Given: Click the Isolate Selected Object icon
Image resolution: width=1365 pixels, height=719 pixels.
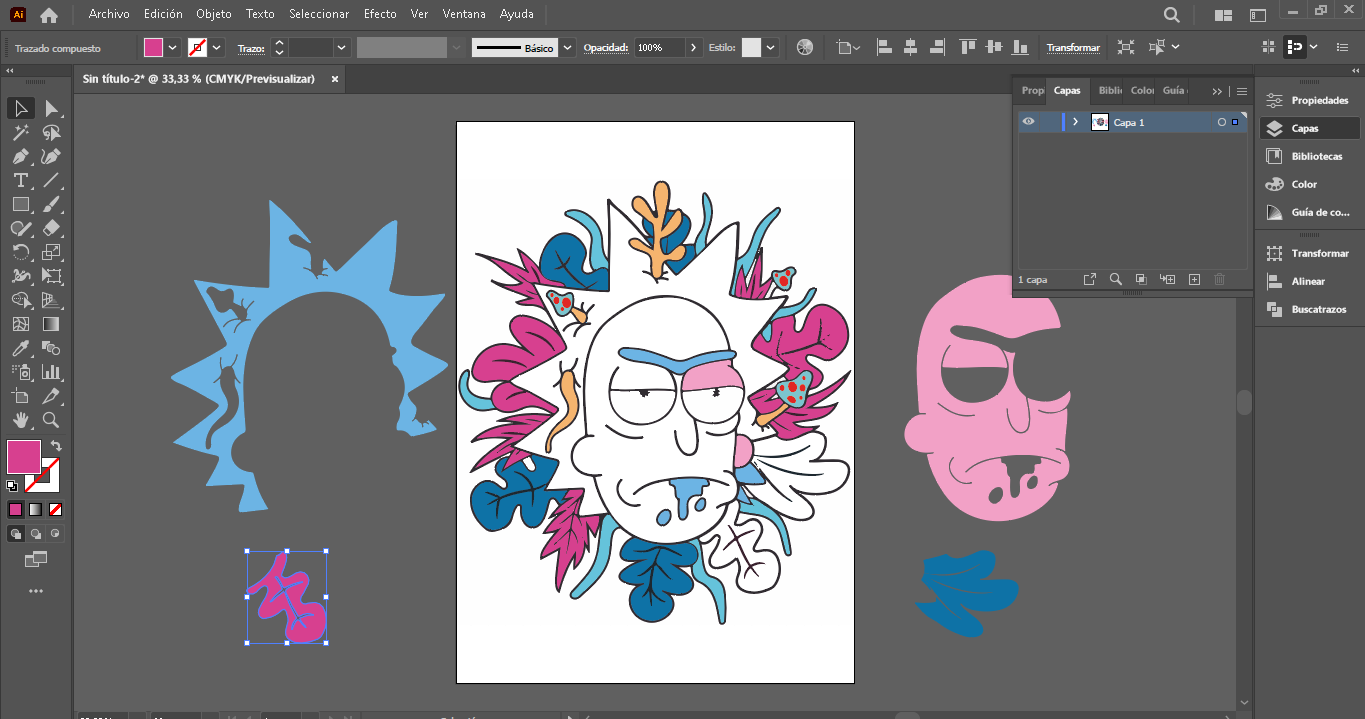Looking at the screenshot, I should pyautogui.click(x=1126, y=47).
